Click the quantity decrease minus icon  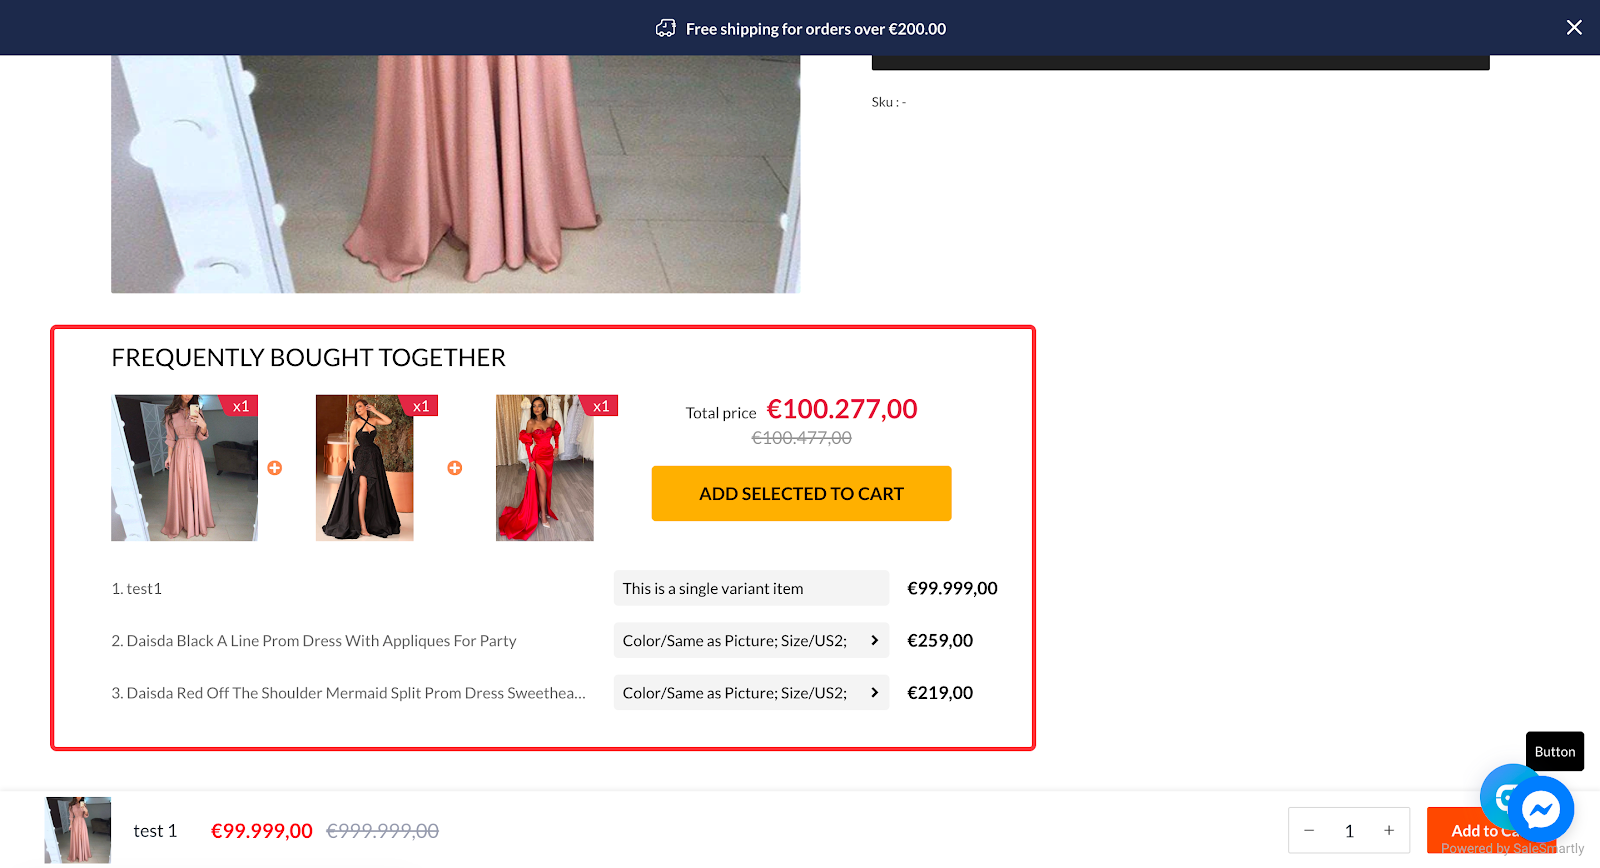1308,831
